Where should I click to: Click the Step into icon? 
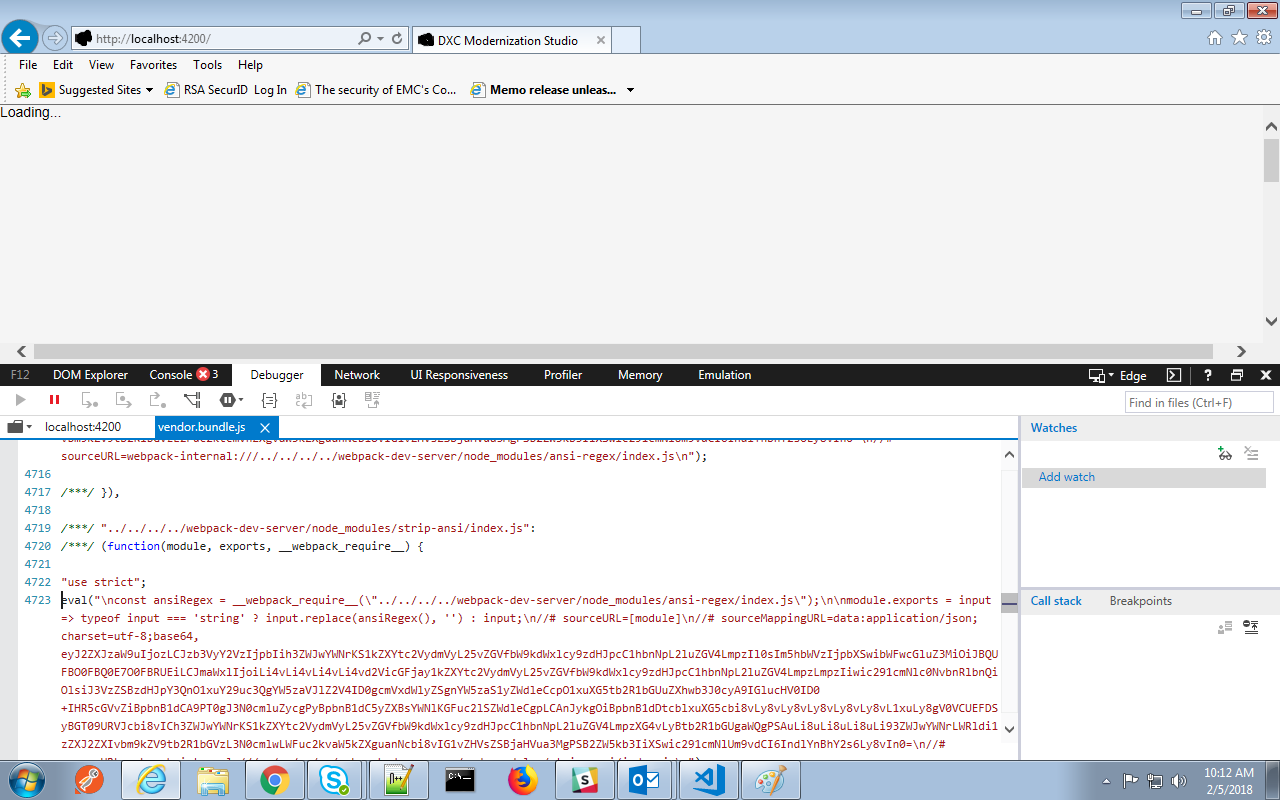click(x=90, y=400)
